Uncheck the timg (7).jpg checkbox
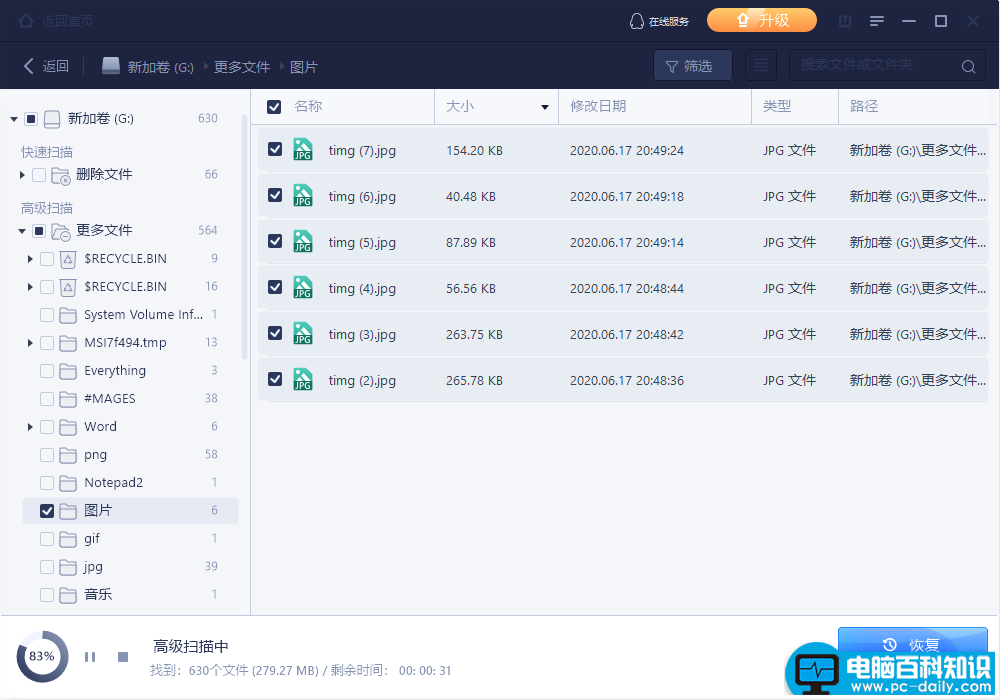This screenshot has height=700, width=1000. point(275,149)
